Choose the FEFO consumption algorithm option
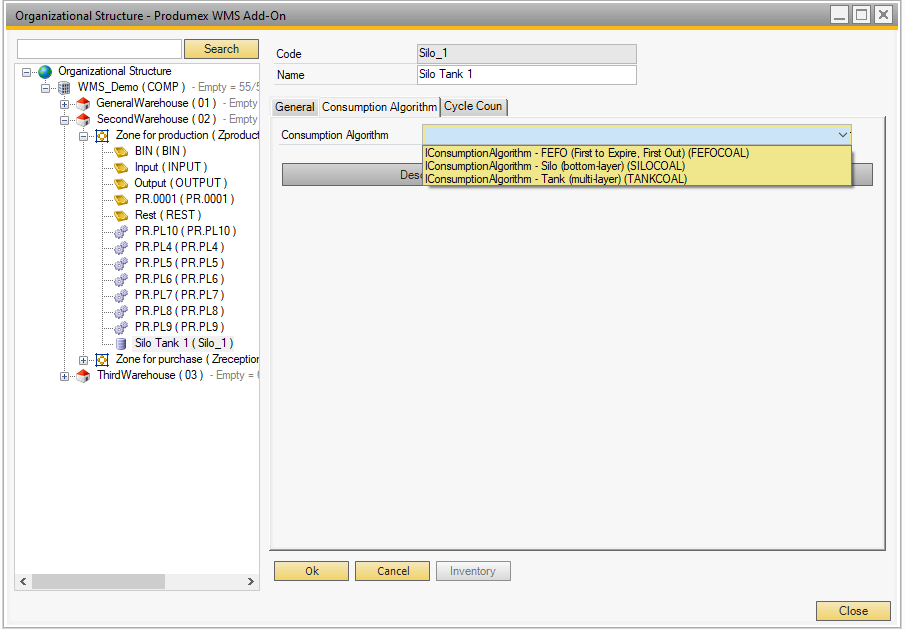 coord(587,153)
